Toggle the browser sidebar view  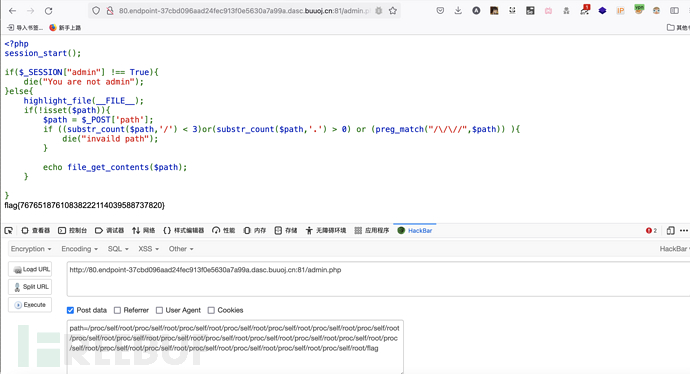(674, 11)
